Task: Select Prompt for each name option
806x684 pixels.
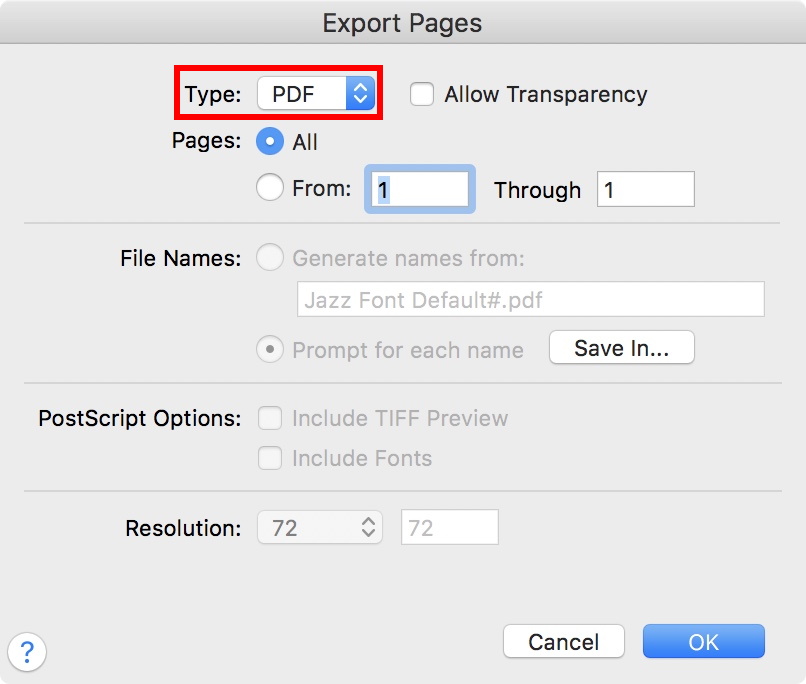Action: coord(270,350)
